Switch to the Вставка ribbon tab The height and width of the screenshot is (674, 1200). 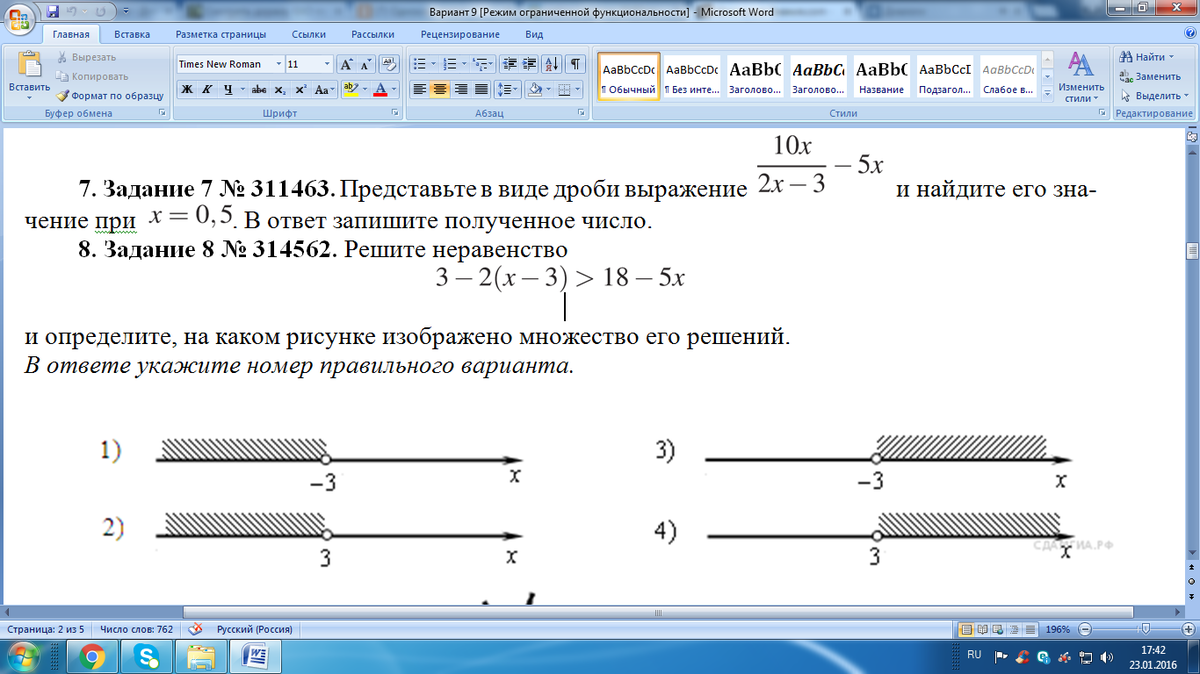(x=132, y=34)
